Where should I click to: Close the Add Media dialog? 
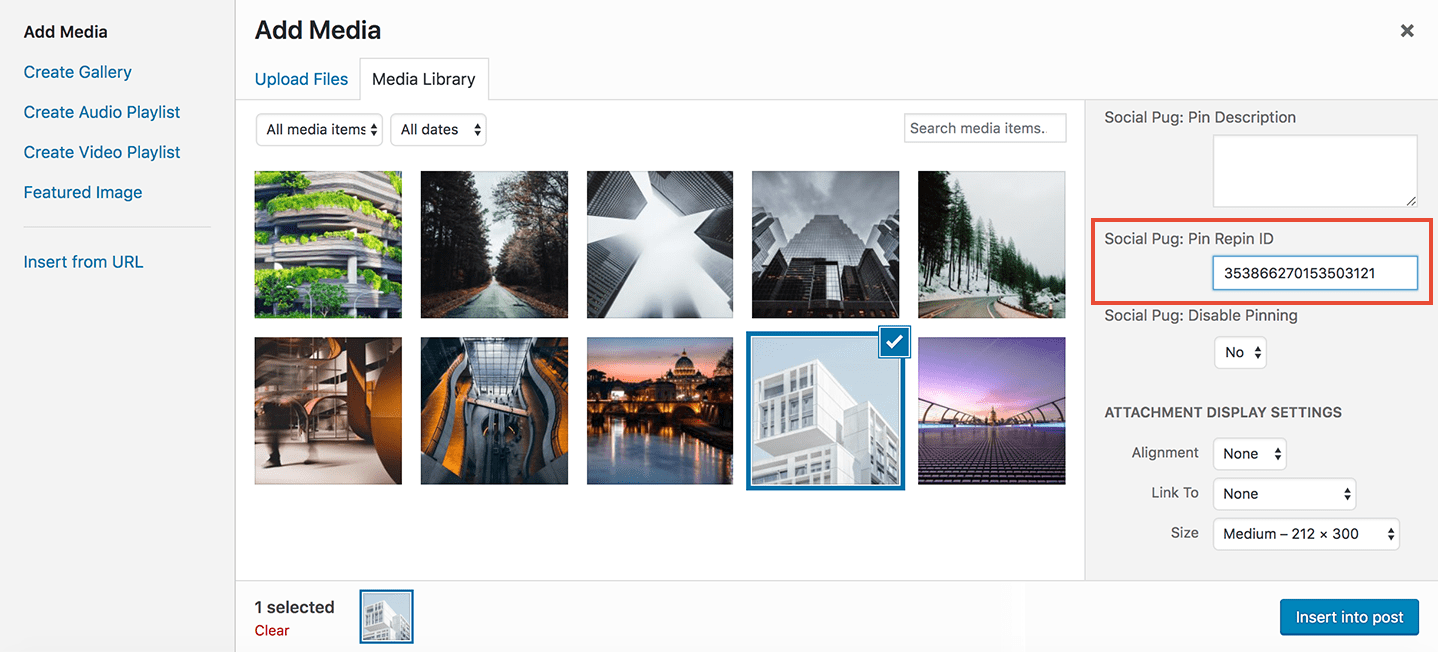[1407, 30]
